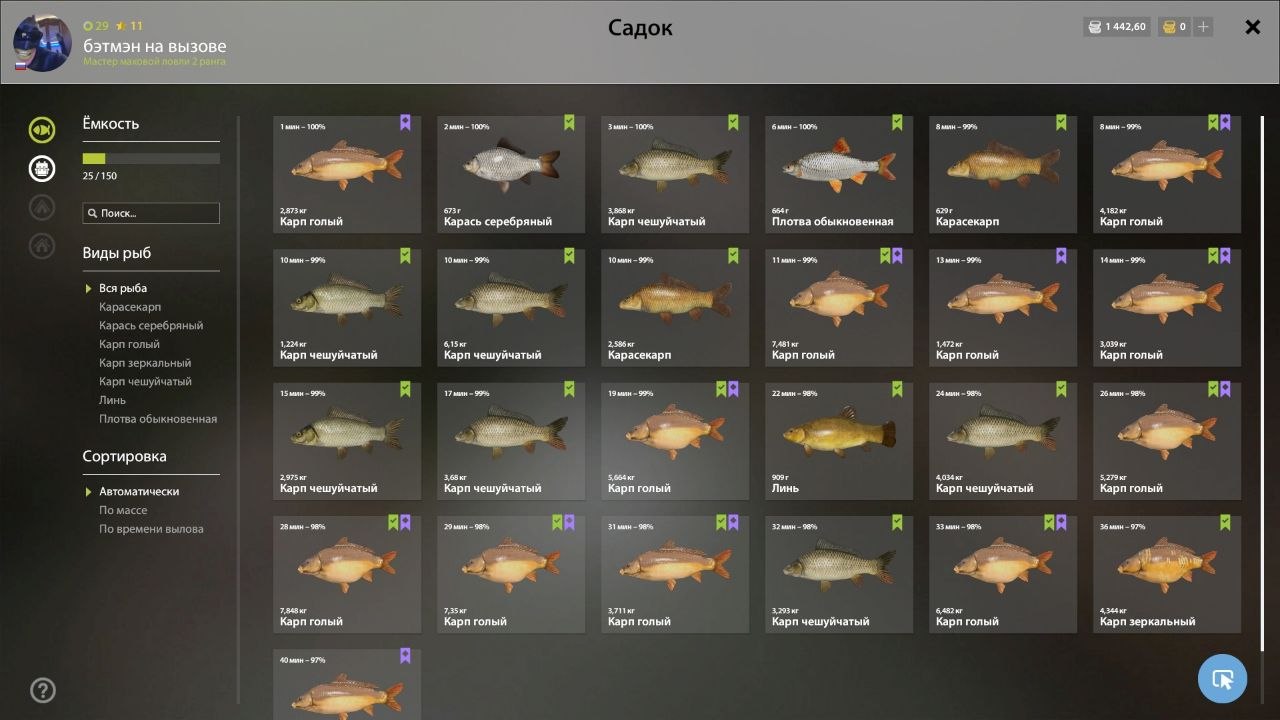Image resolution: width=1280 pixels, height=720 pixels.
Task: Click the Поиск search field
Action: point(151,213)
